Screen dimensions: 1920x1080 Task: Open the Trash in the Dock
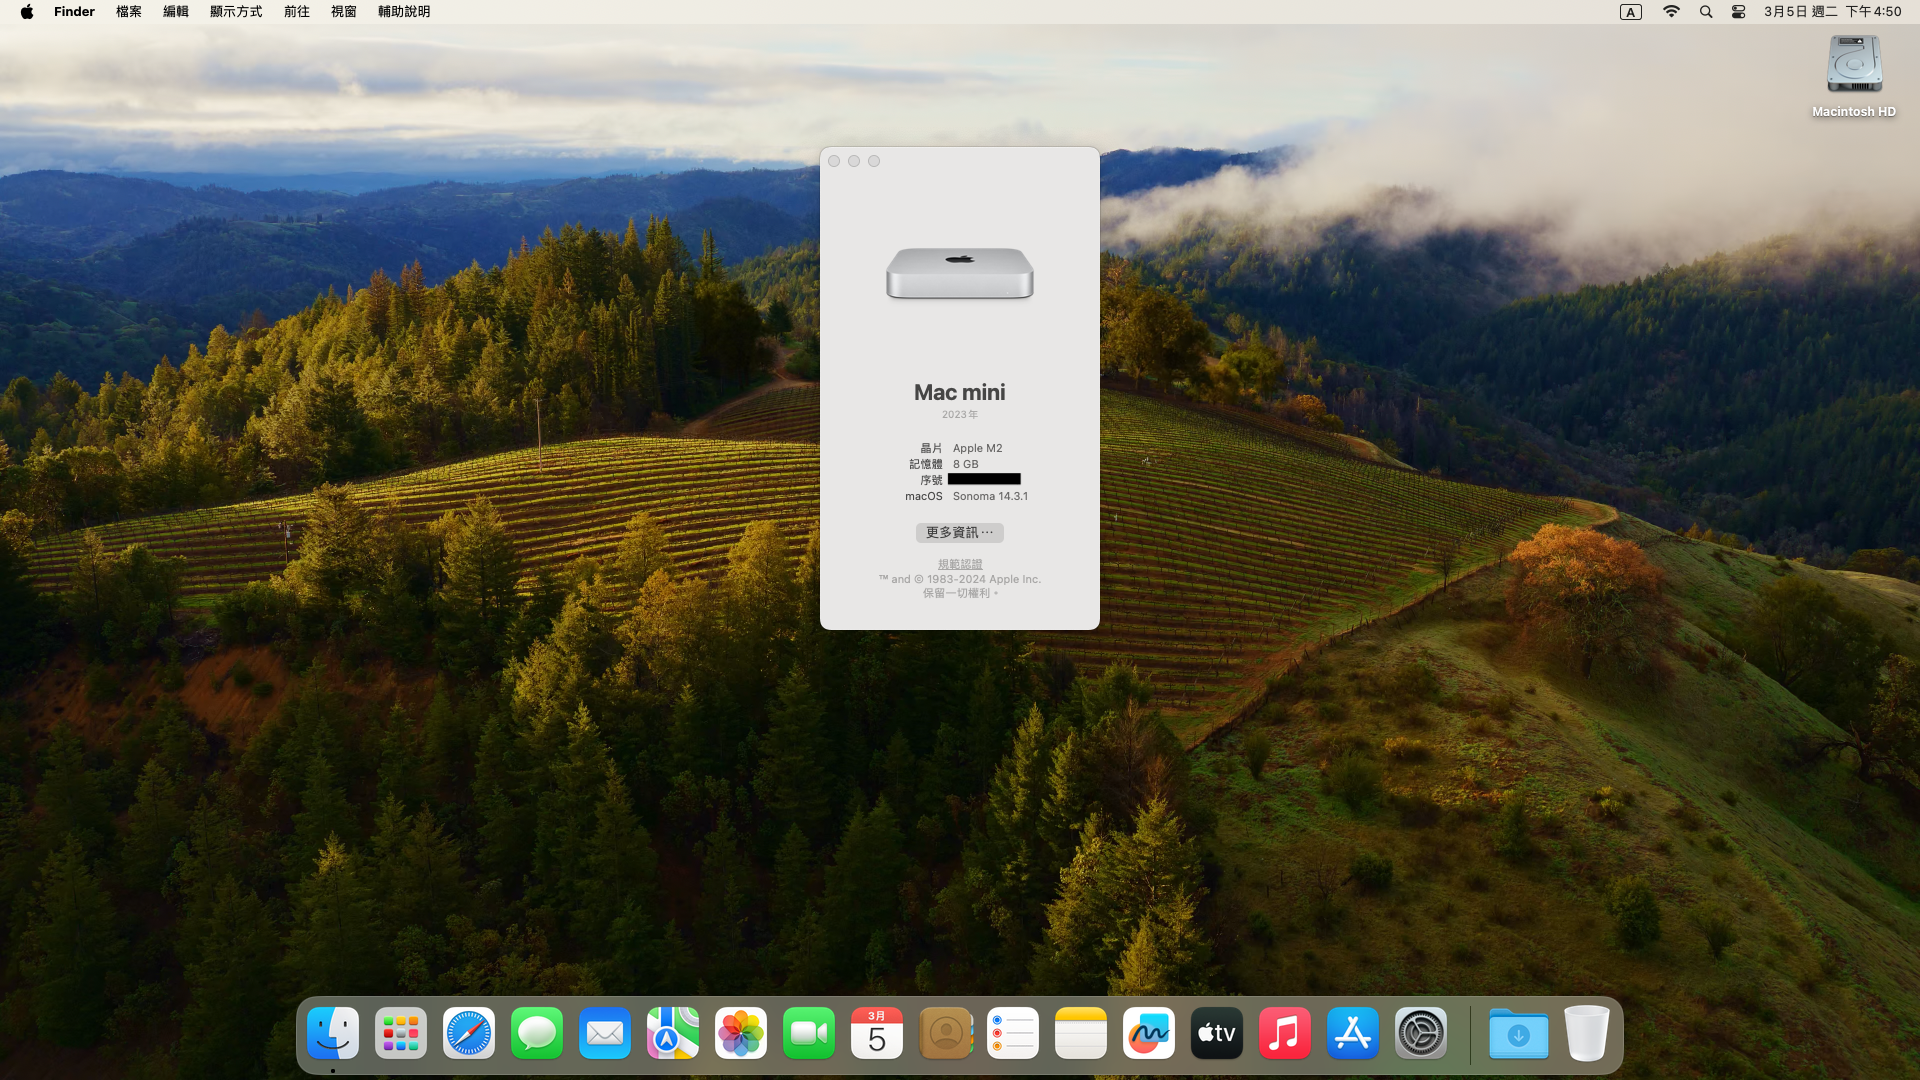(1586, 1033)
